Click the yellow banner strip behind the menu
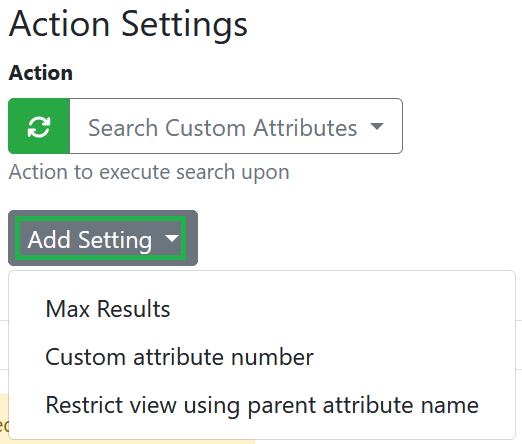Image resolution: width=522 pixels, height=444 pixels. 4,419
